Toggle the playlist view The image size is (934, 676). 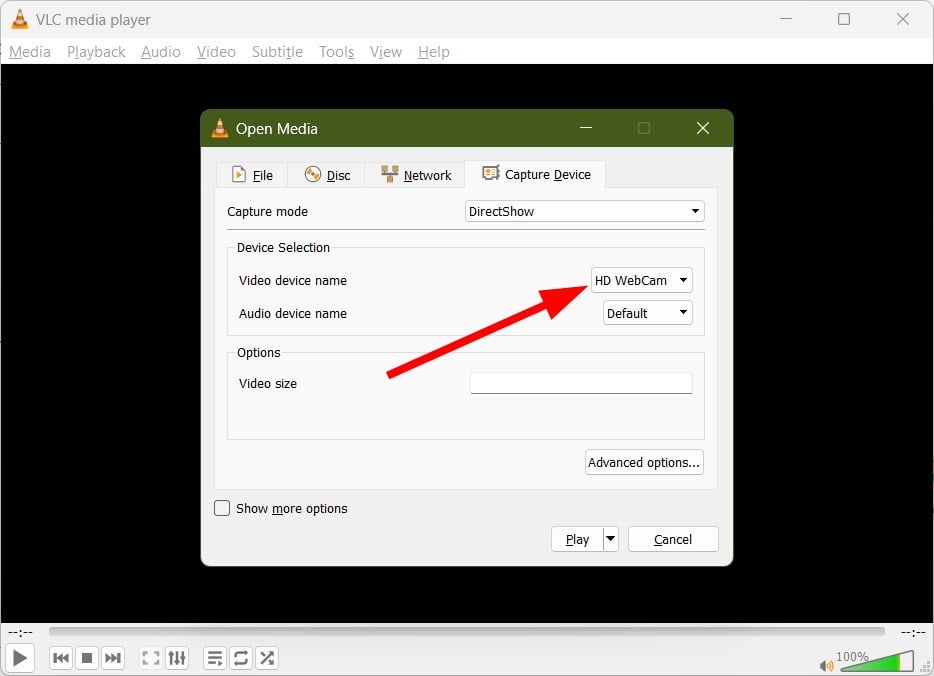point(214,658)
